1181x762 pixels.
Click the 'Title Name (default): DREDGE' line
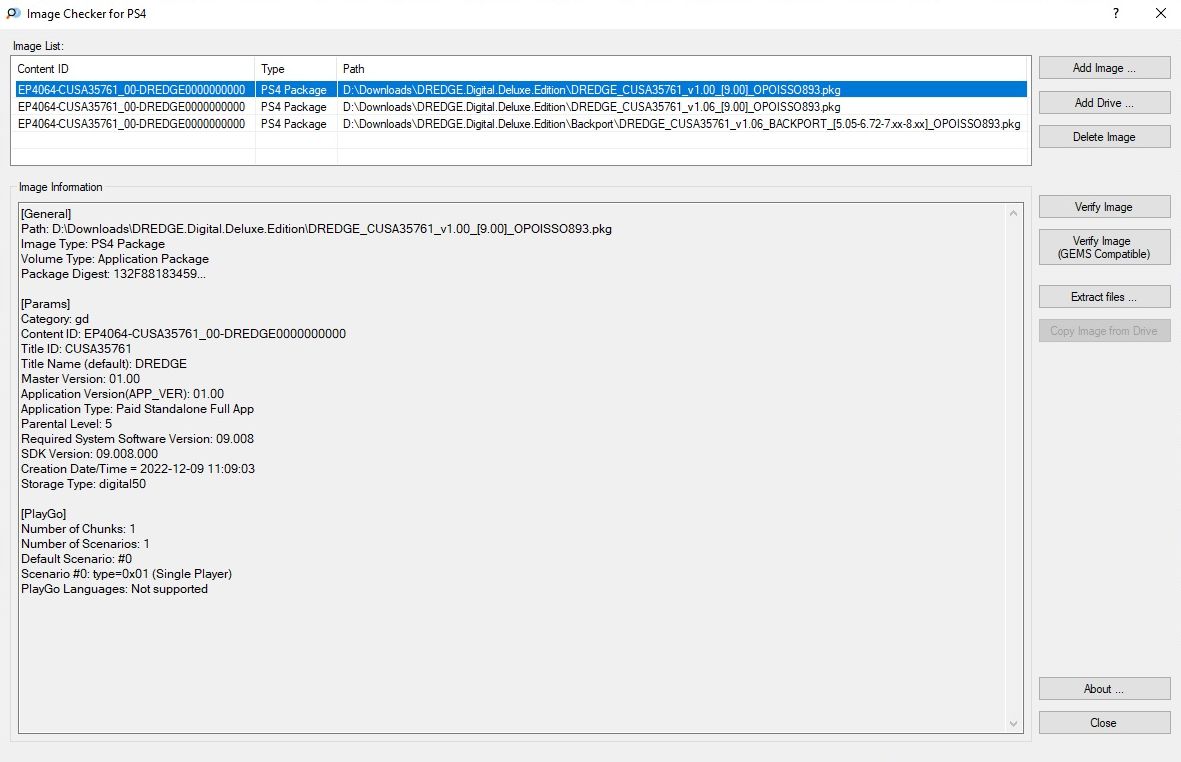click(x=104, y=364)
